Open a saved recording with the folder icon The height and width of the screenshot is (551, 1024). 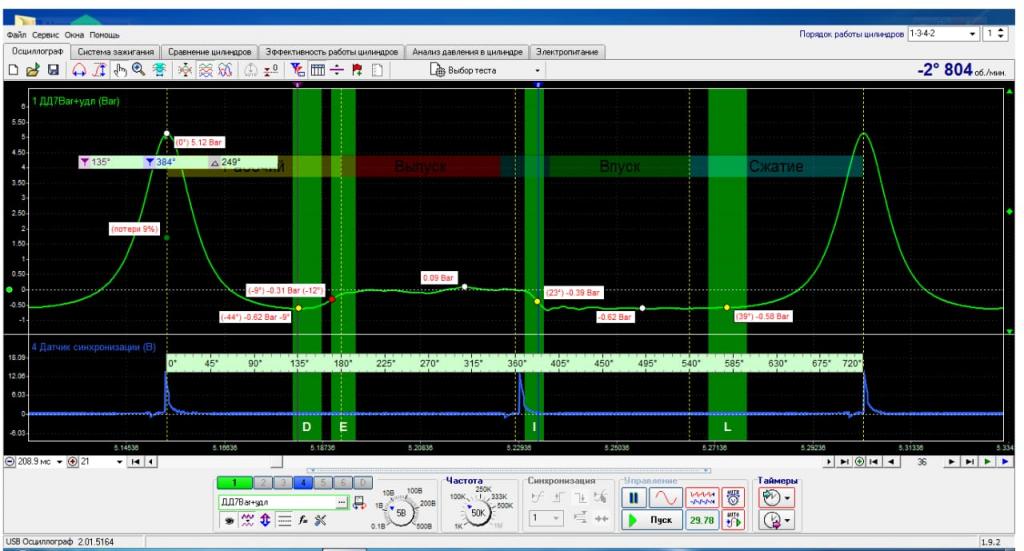33,70
